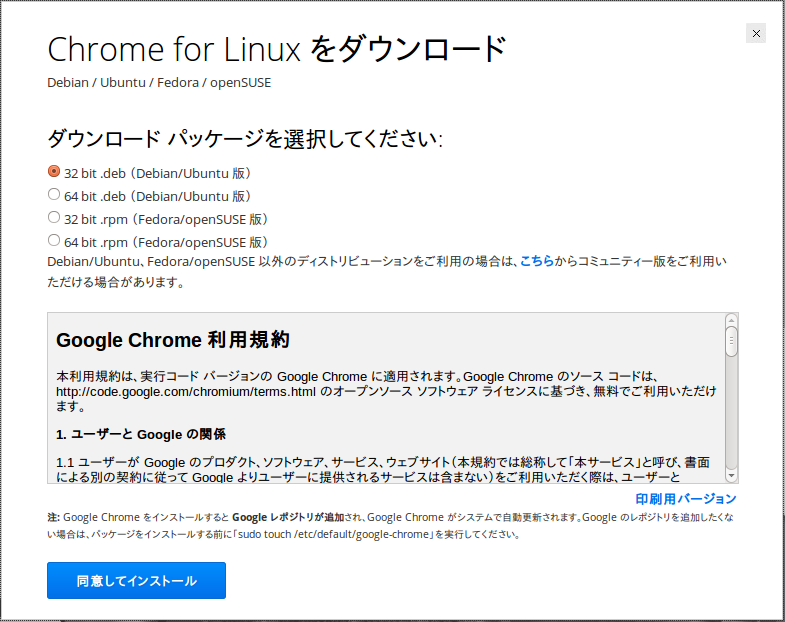Open the こちら community version link
The width and height of the screenshot is (785, 622).
point(536,261)
